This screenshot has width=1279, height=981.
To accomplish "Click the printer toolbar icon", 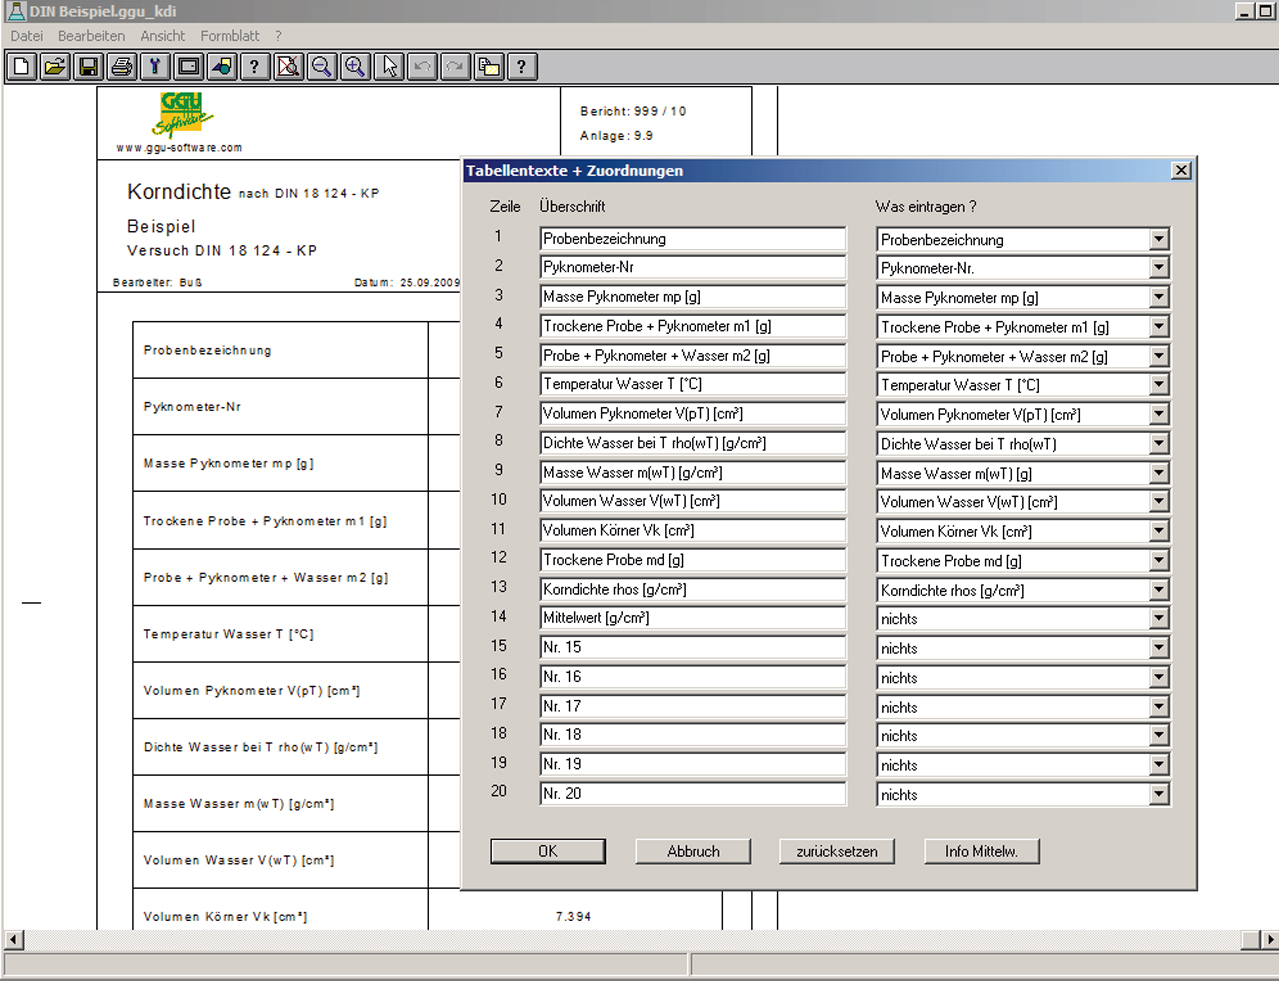I will [122, 67].
